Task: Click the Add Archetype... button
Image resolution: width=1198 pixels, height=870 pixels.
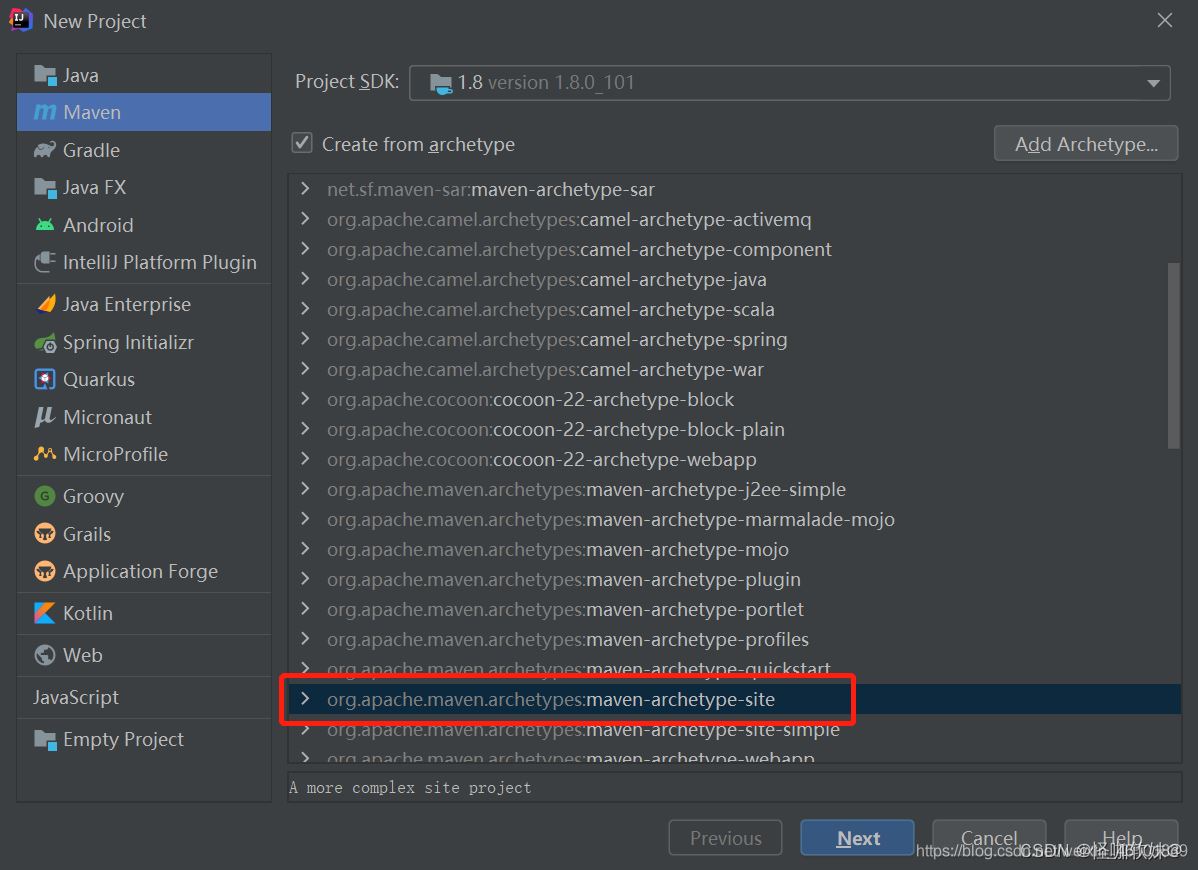Action: click(1086, 144)
